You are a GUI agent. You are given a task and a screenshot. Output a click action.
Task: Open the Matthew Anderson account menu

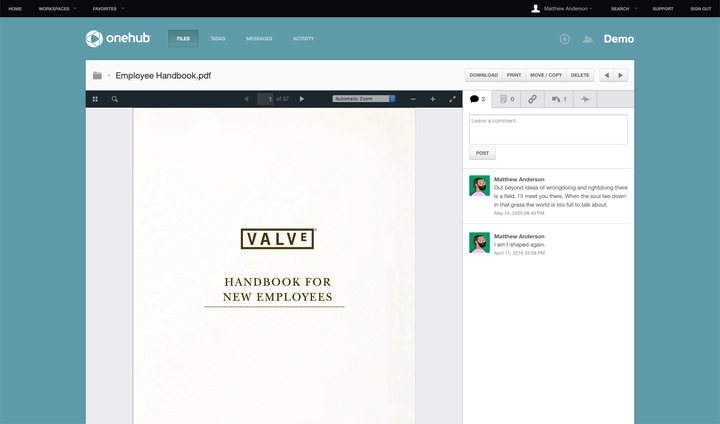[568, 9]
